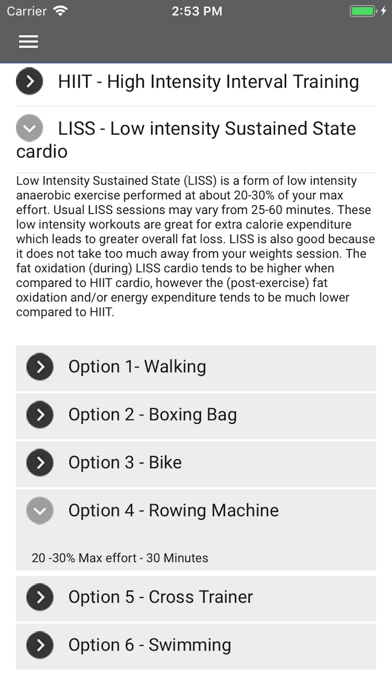Screen dimensions: 392x696
Task: Select Option 6 - Swimming label
Action: coord(150,645)
